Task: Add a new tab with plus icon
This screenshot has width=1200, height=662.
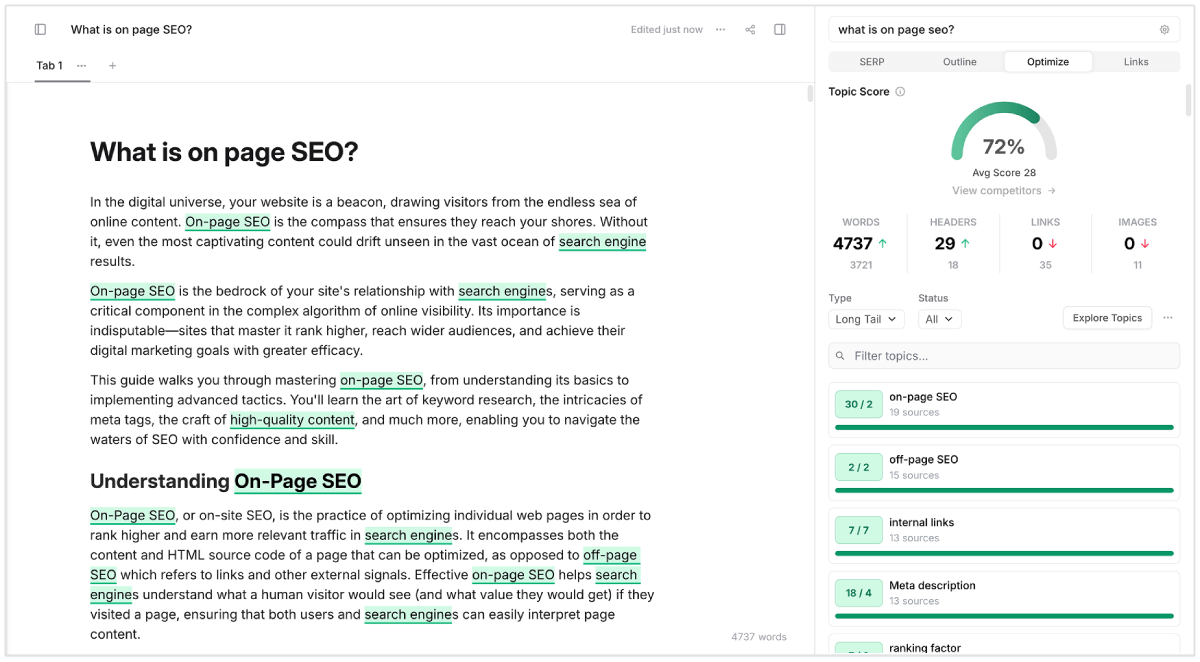Action: 112,66
